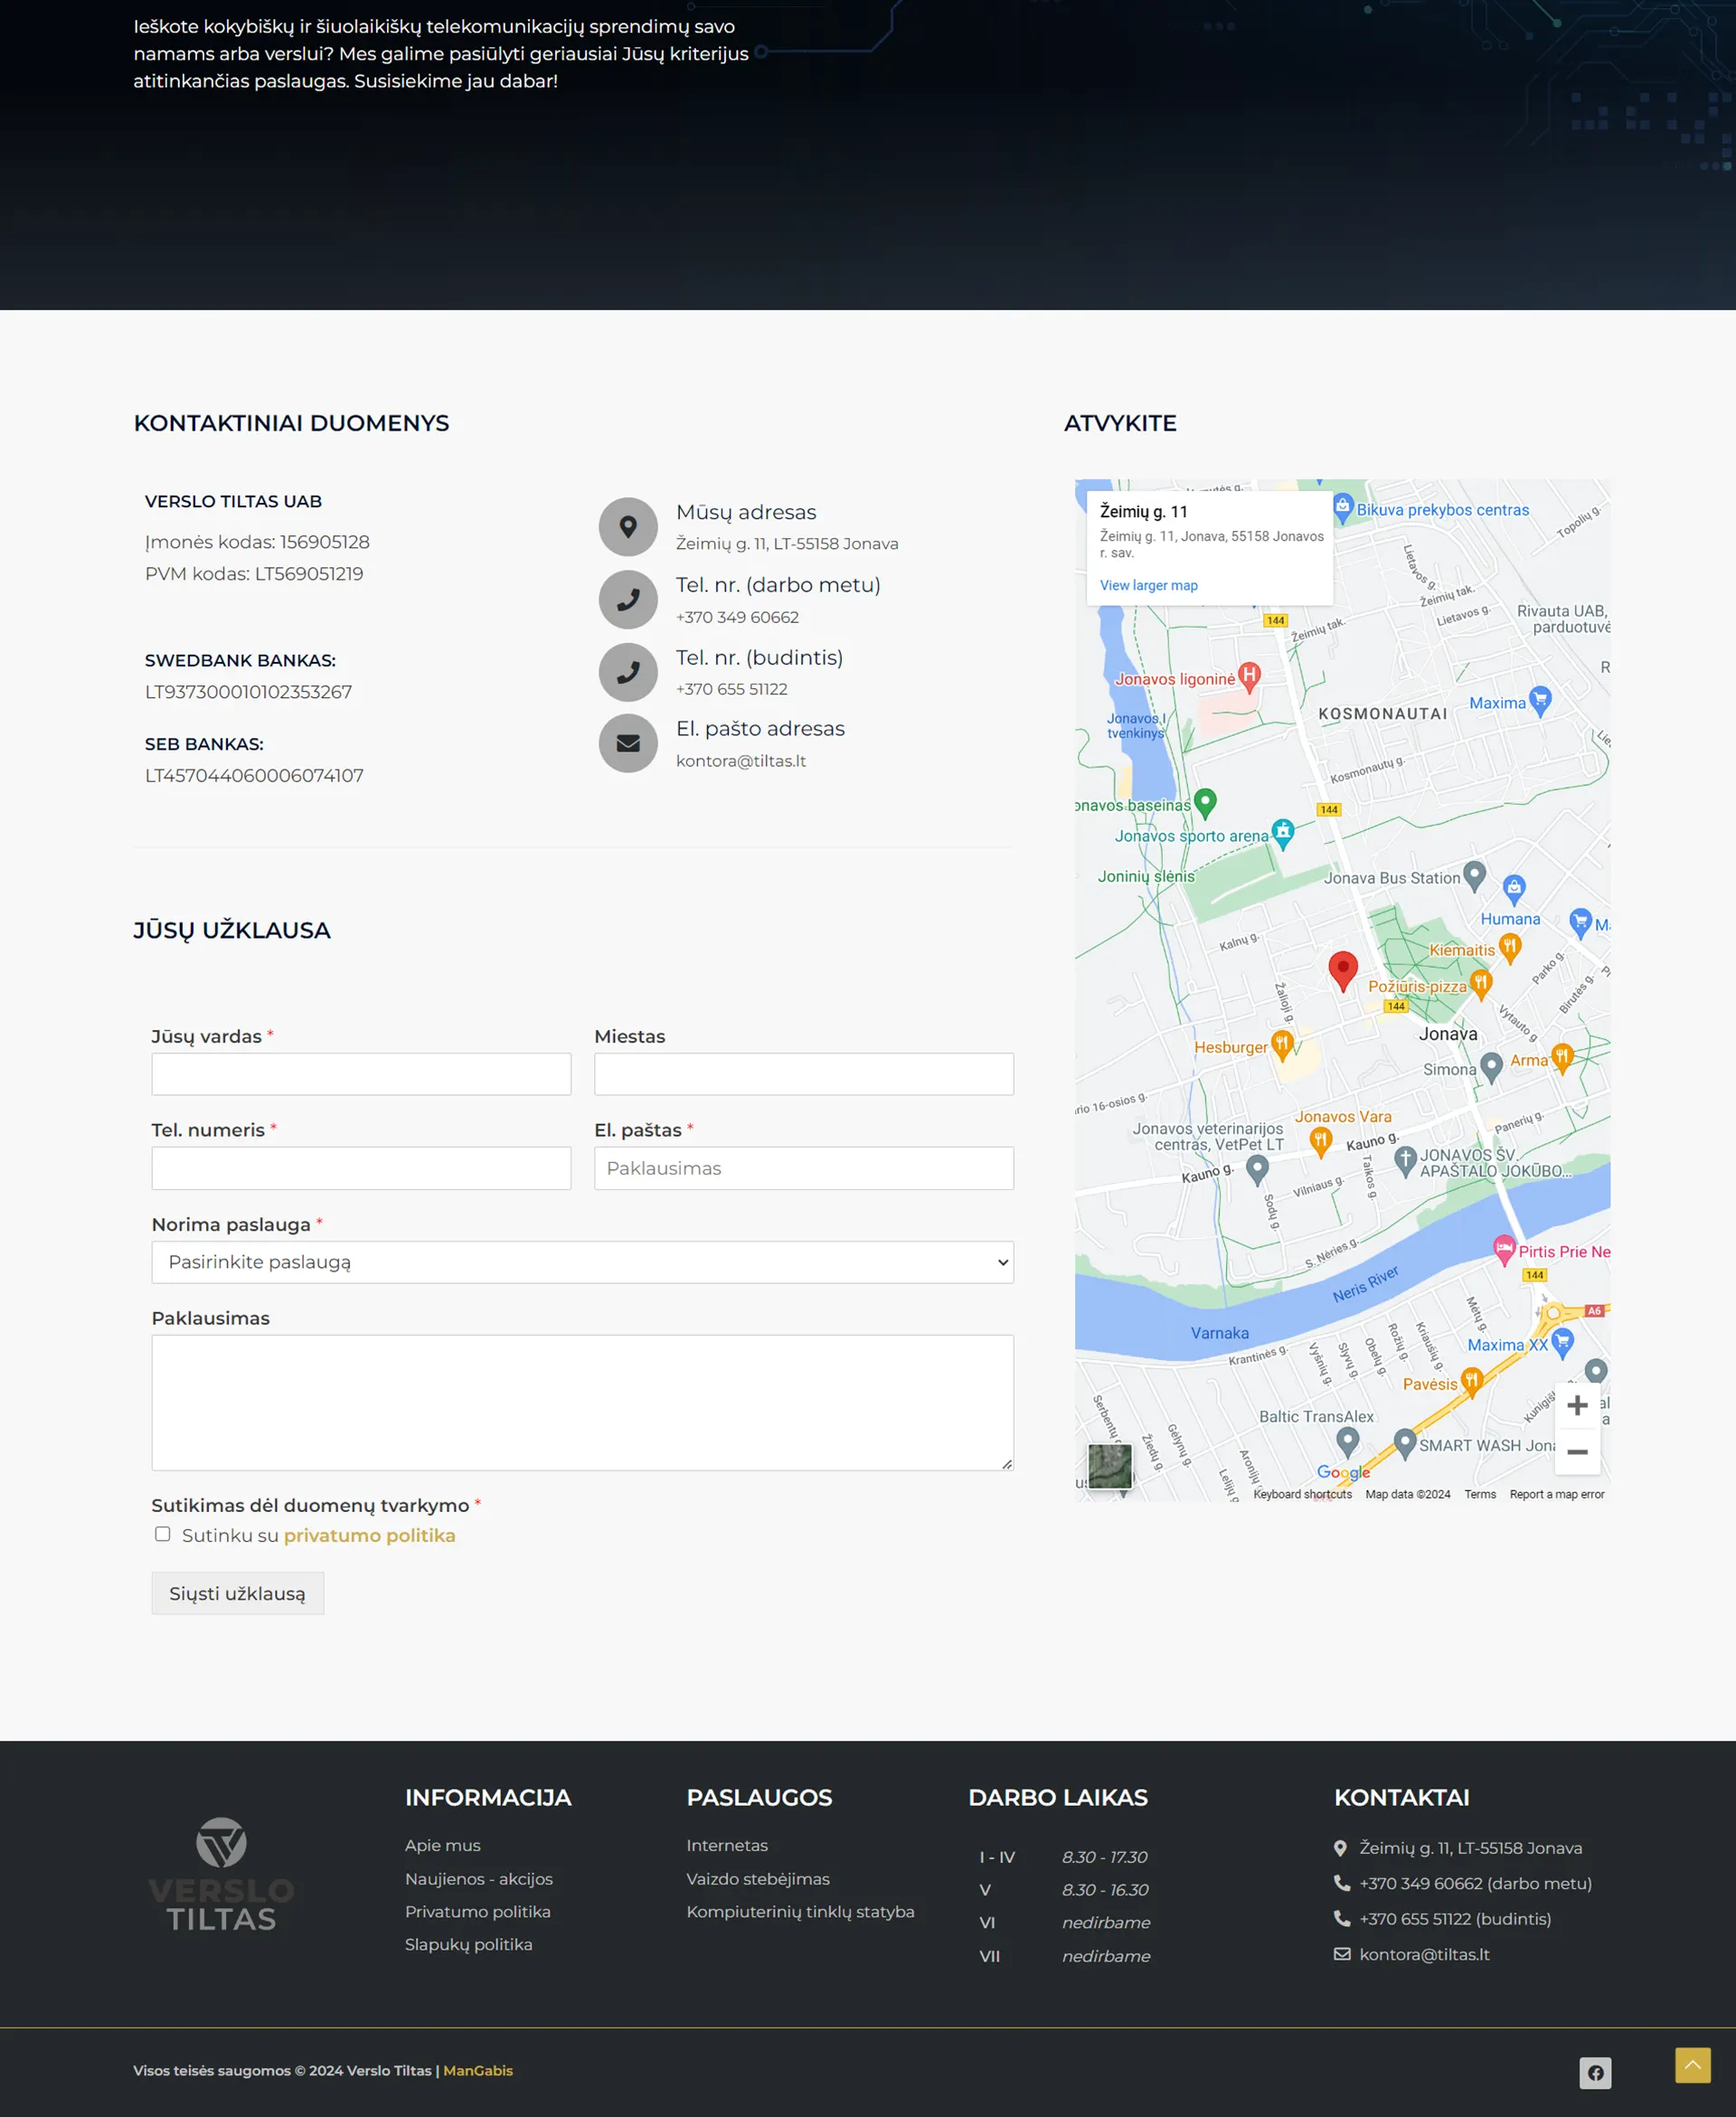Click the map zoom in plus icon

tap(1577, 1405)
